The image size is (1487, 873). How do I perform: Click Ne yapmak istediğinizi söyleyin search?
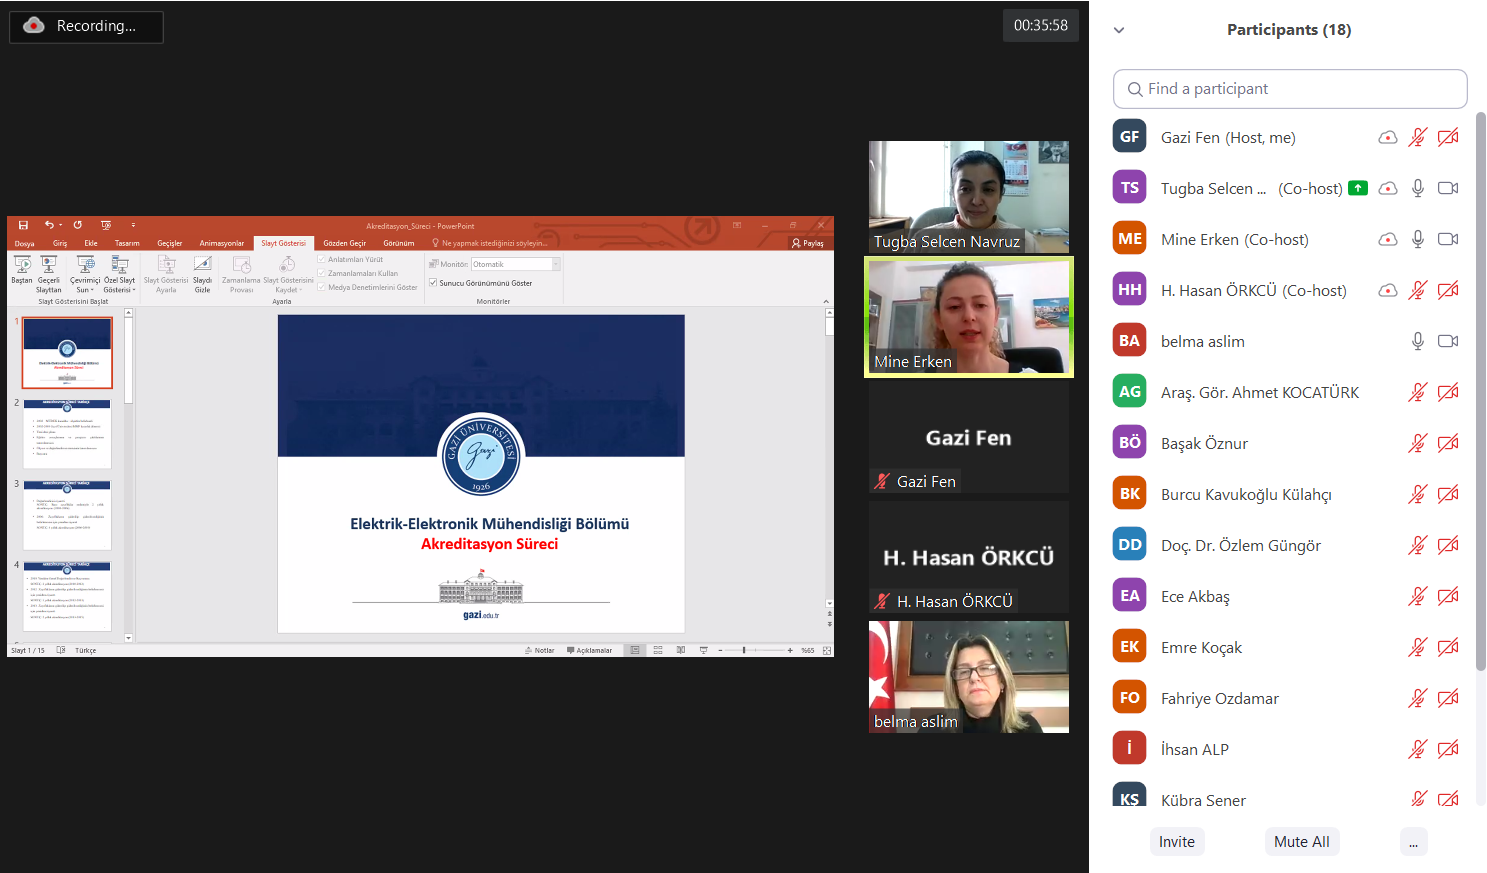[490, 243]
